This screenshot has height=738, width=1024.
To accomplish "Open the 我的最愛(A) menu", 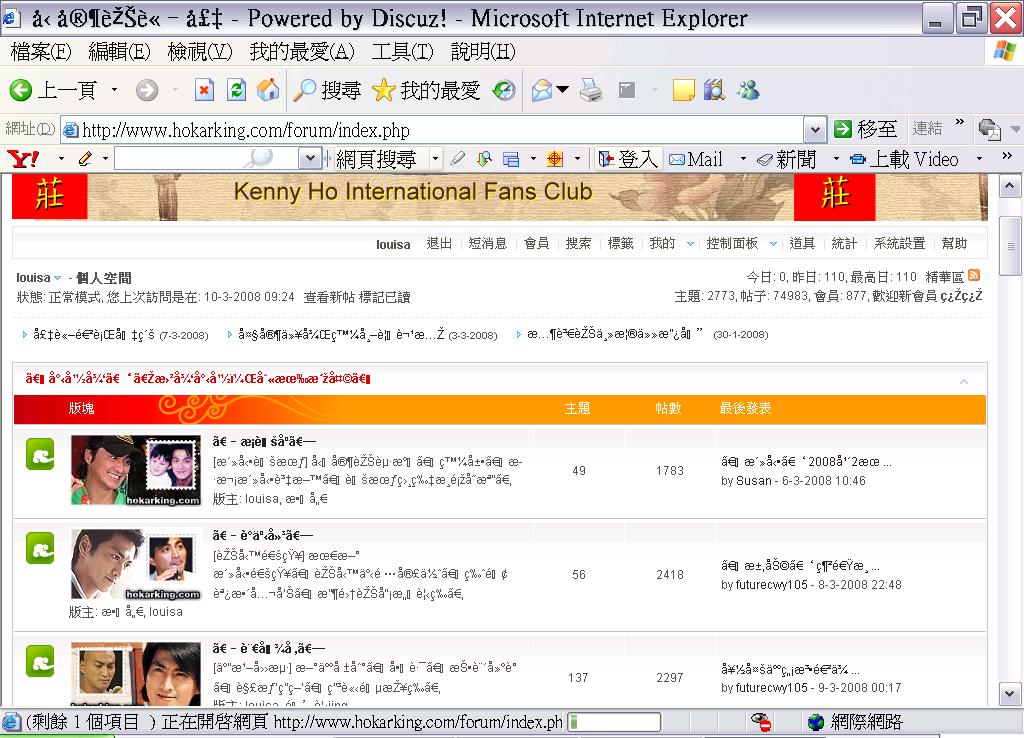I will pos(302,52).
